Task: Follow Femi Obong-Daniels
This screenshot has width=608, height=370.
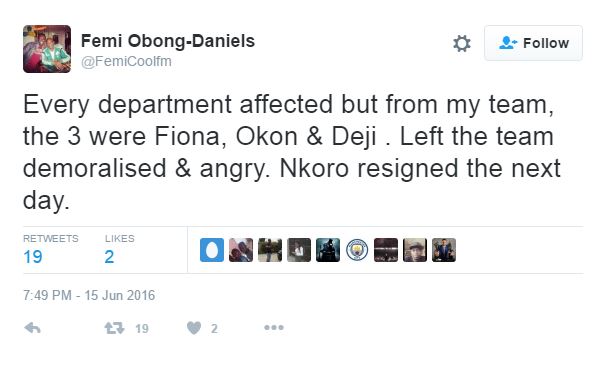Action: coord(533,43)
